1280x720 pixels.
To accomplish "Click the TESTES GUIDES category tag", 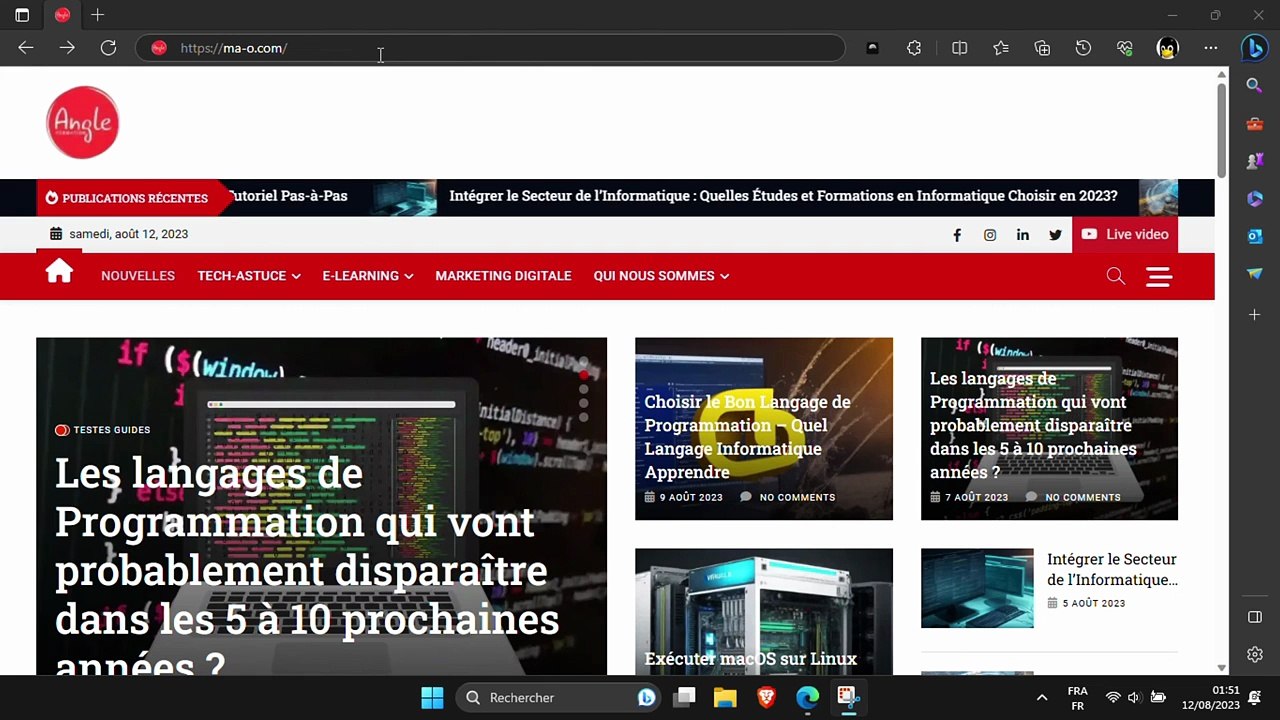I will pos(102,430).
